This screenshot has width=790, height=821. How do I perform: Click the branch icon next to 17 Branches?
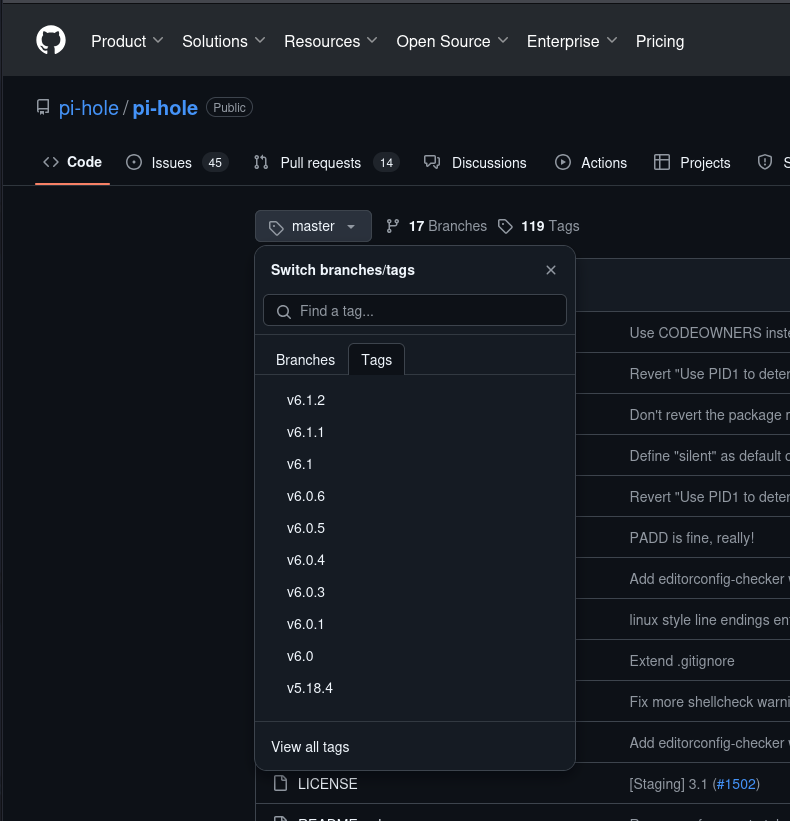pos(393,226)
